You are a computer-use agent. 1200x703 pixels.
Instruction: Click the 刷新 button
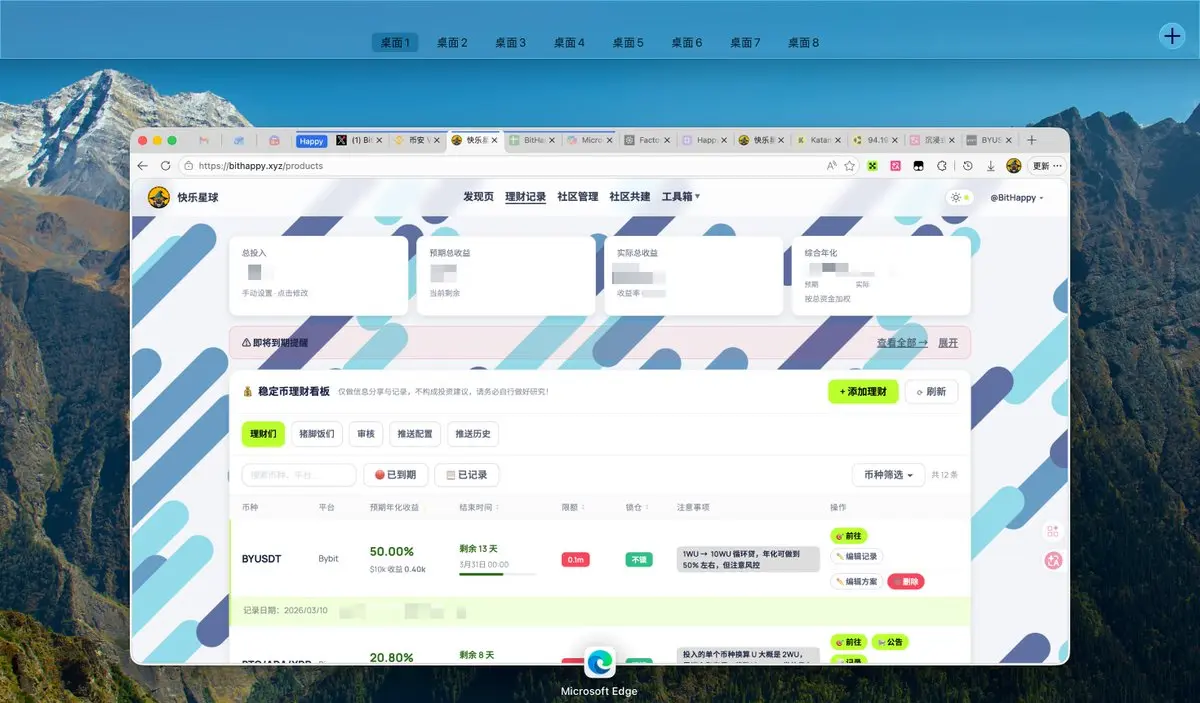pos(931,391)
